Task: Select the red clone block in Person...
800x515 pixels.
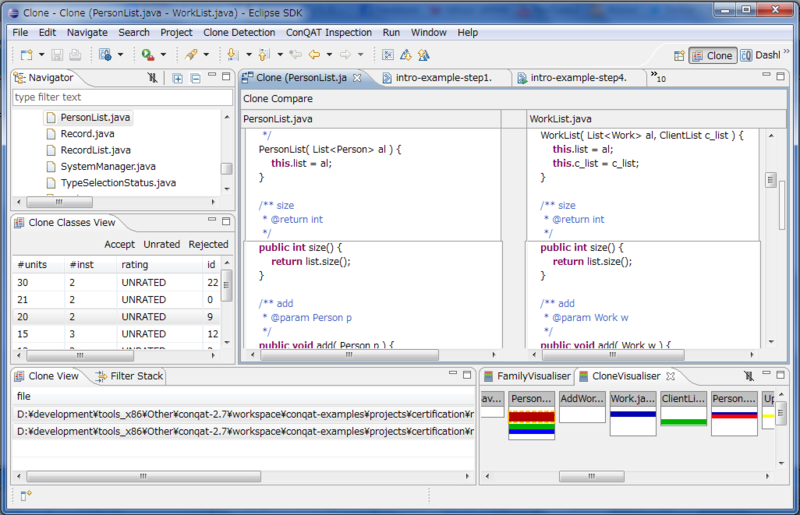Action: [531, 416]
